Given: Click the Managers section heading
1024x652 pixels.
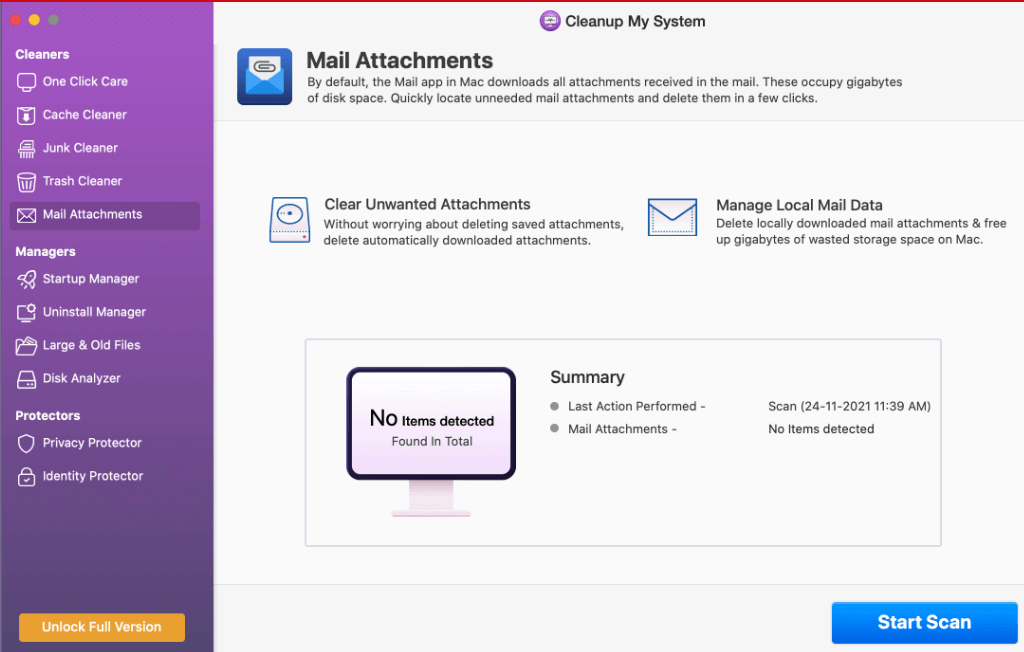Looking at the screenshot, I should [46, 252].
